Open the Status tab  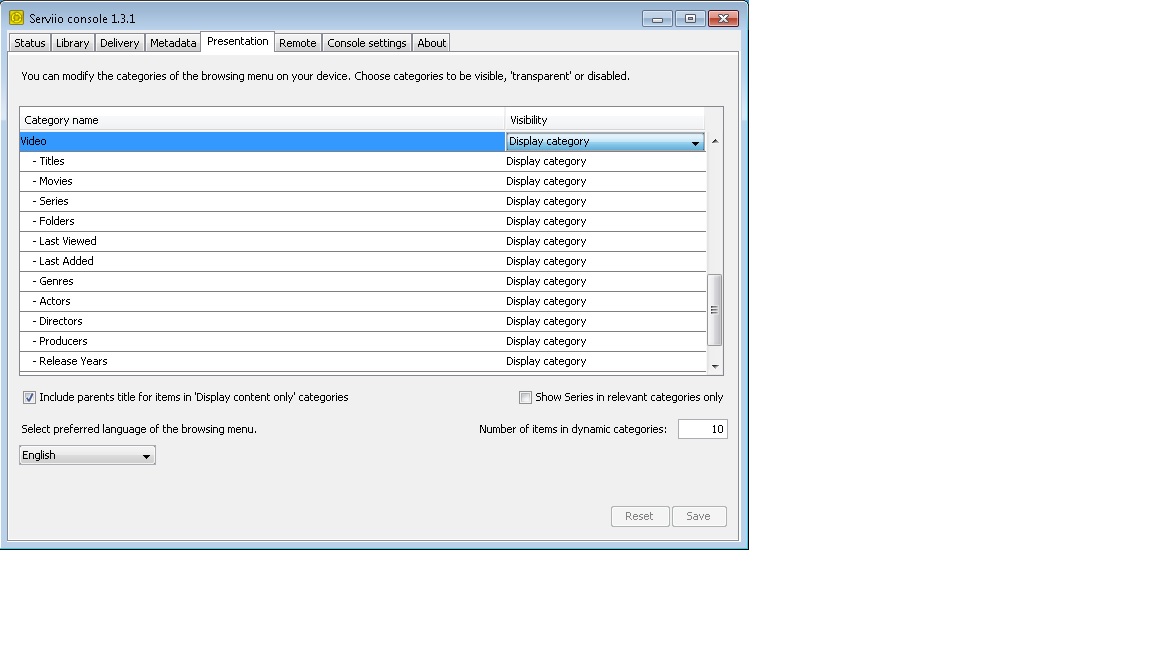coord(30,43)
